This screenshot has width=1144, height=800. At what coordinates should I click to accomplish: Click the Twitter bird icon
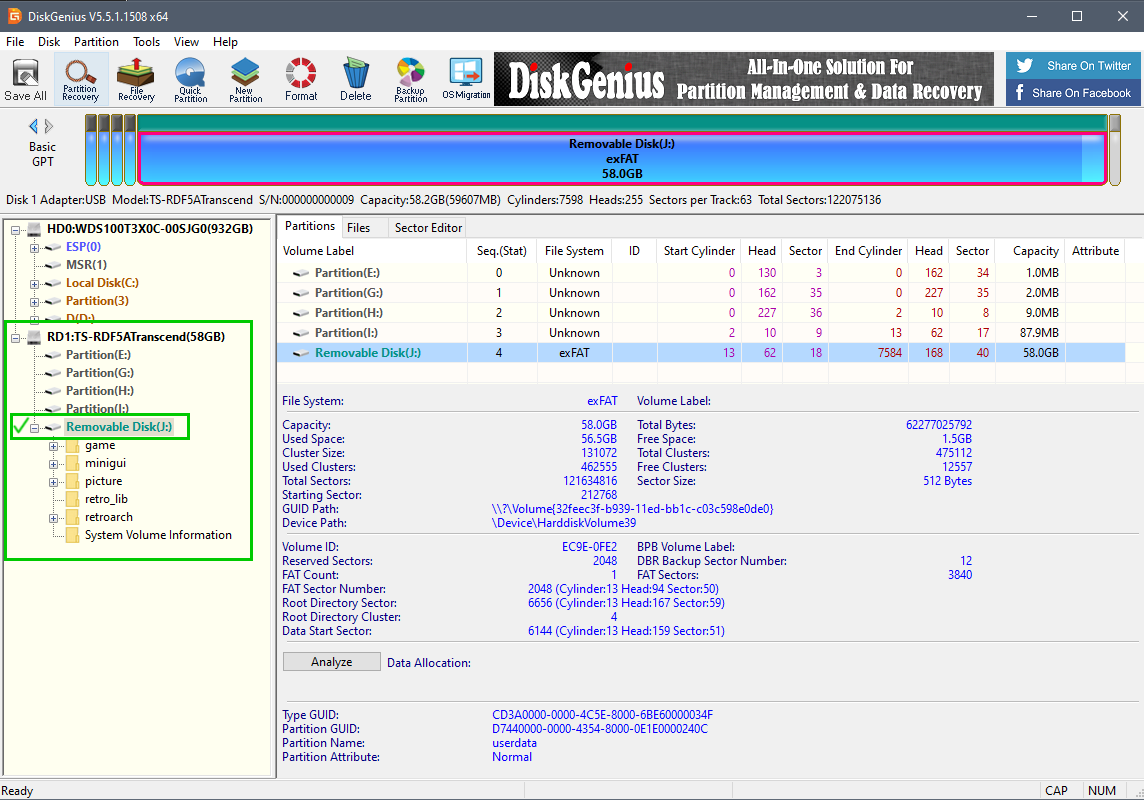1024,66
